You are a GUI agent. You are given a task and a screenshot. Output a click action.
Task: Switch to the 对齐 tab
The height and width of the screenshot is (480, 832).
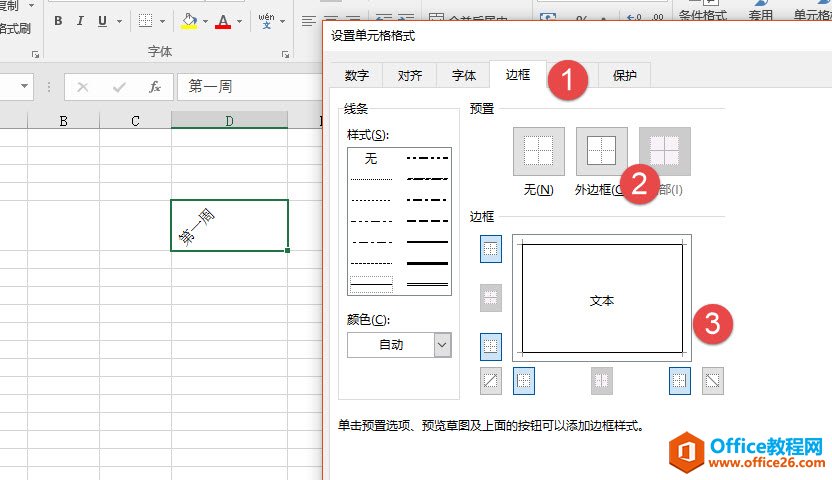[410, 75]
